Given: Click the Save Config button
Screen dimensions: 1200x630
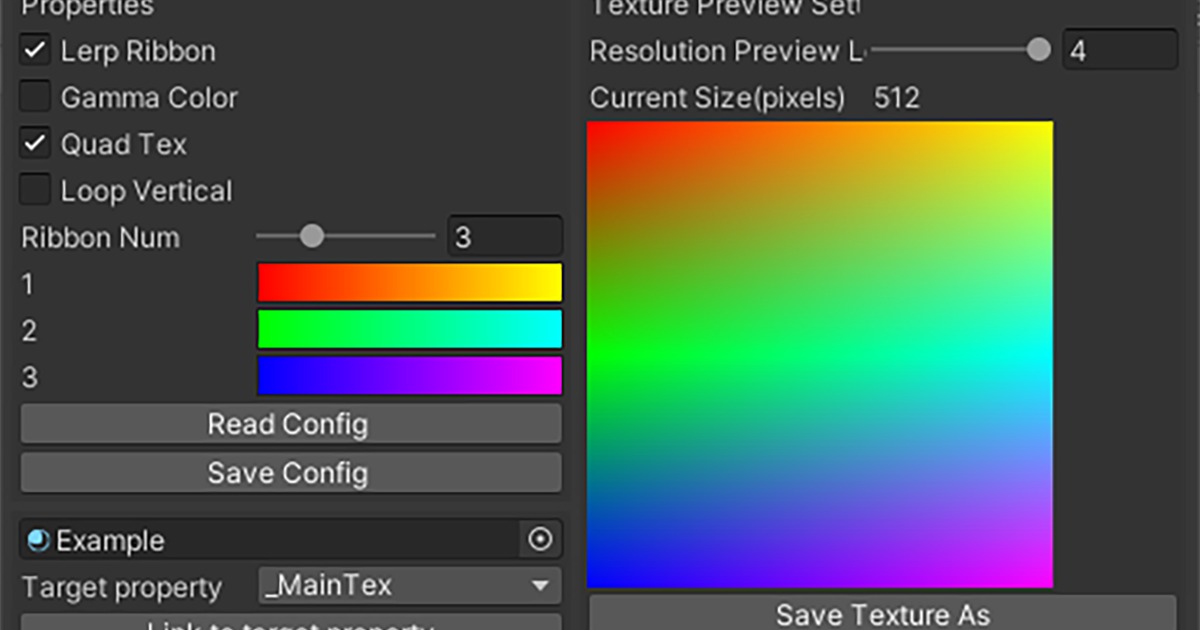Looking at the screenshot, I should [289, 472].
